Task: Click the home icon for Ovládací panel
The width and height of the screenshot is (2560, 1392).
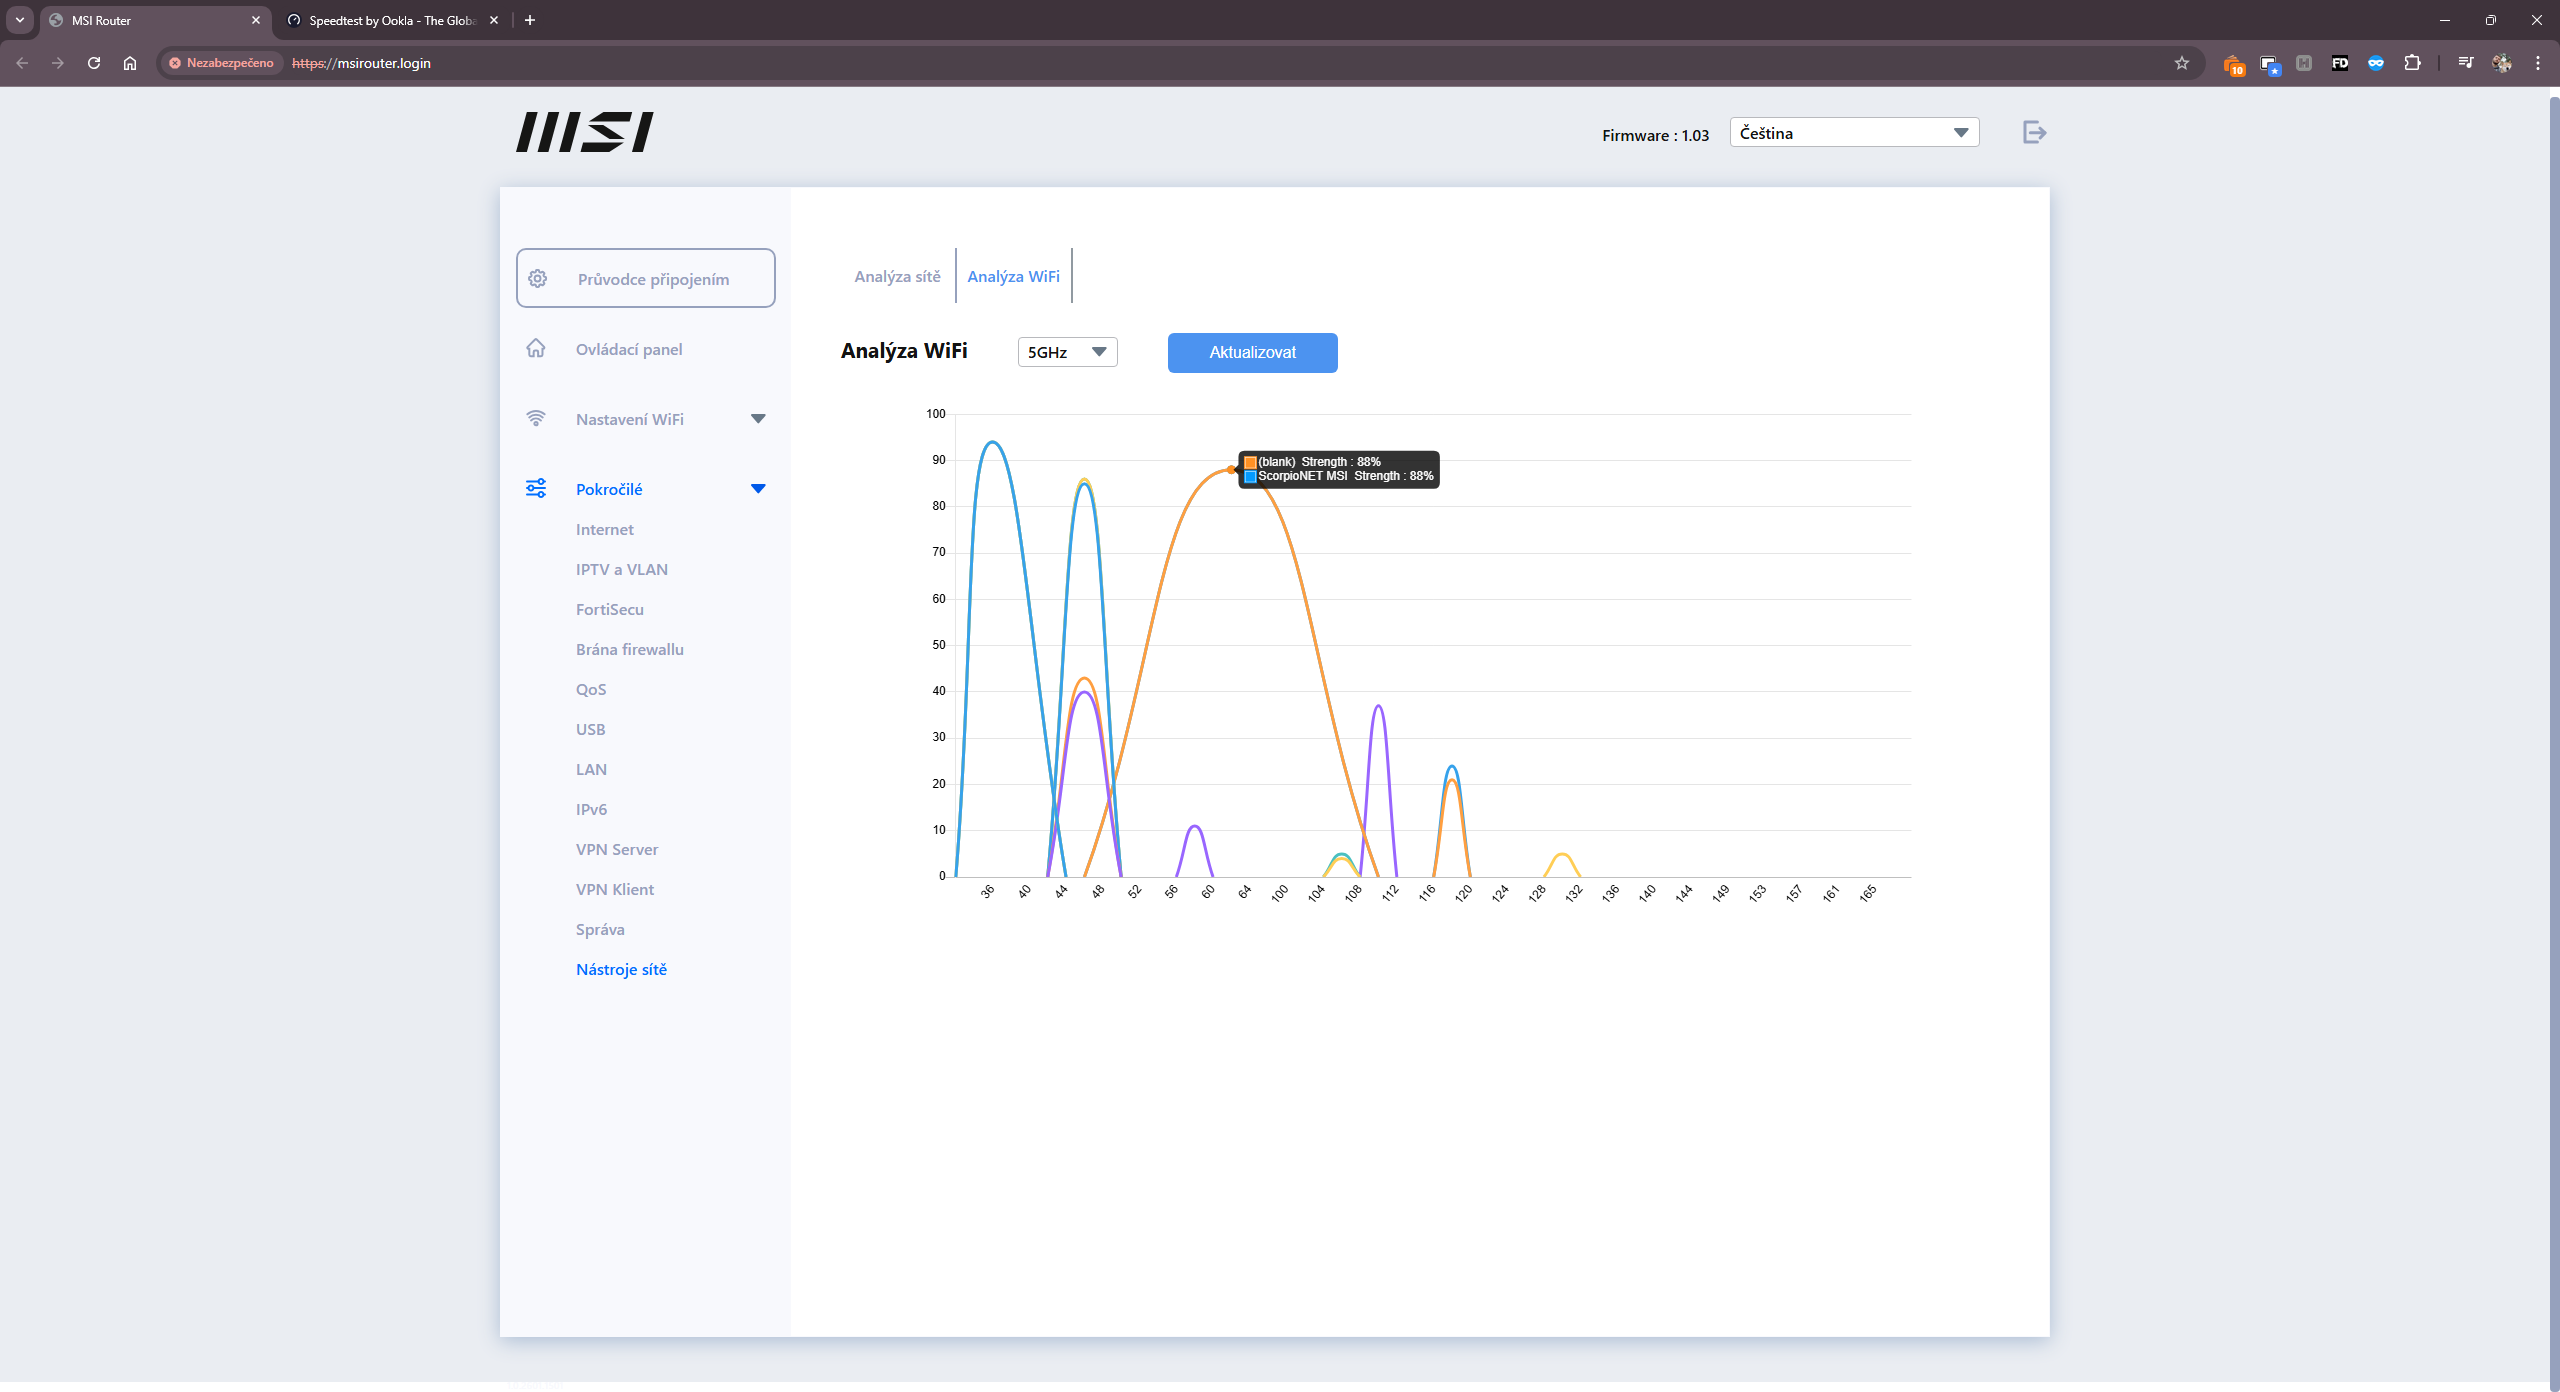Action: (536, 348)
